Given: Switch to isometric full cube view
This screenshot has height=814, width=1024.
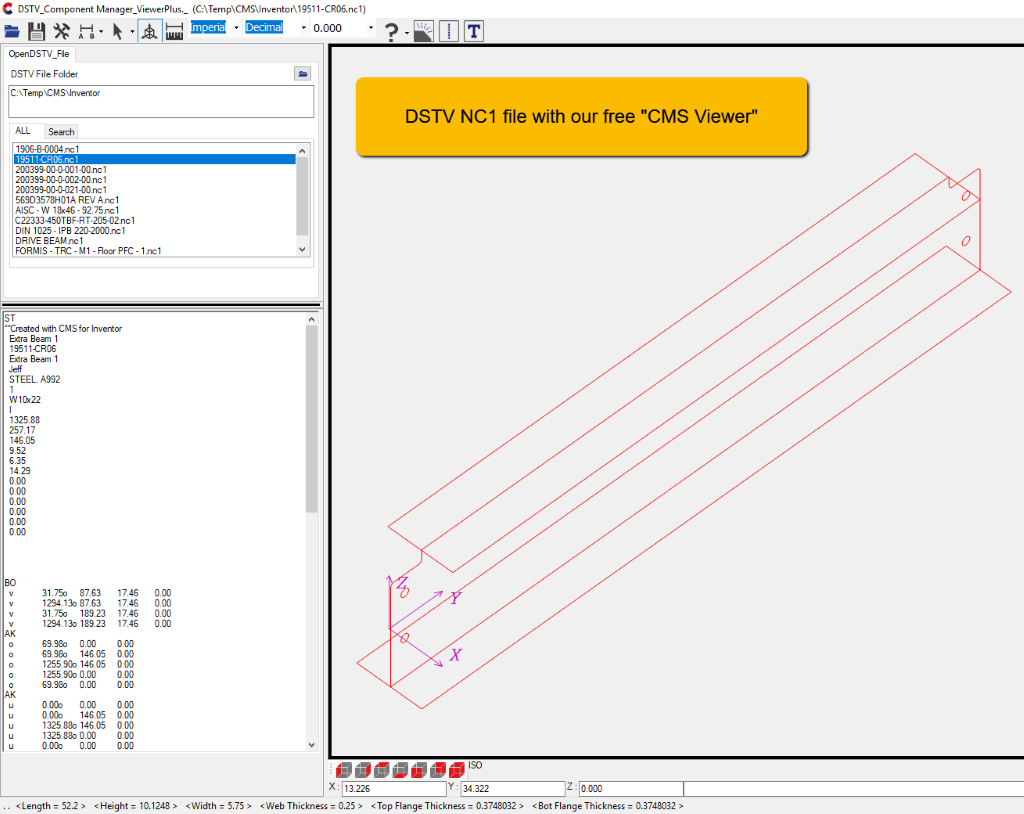Looking at the screenshot, I should 457,770.
